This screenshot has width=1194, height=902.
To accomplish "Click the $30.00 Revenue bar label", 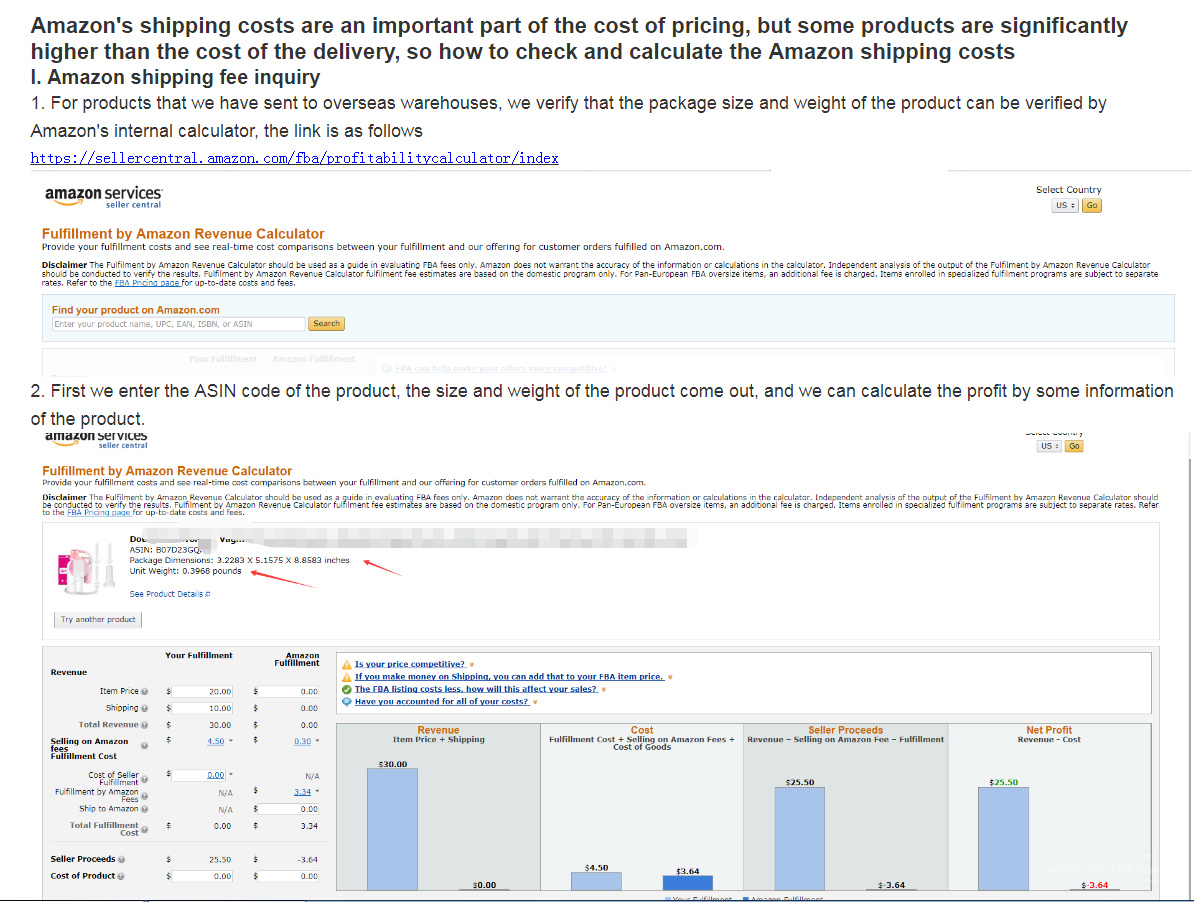I will click(393, 764).
